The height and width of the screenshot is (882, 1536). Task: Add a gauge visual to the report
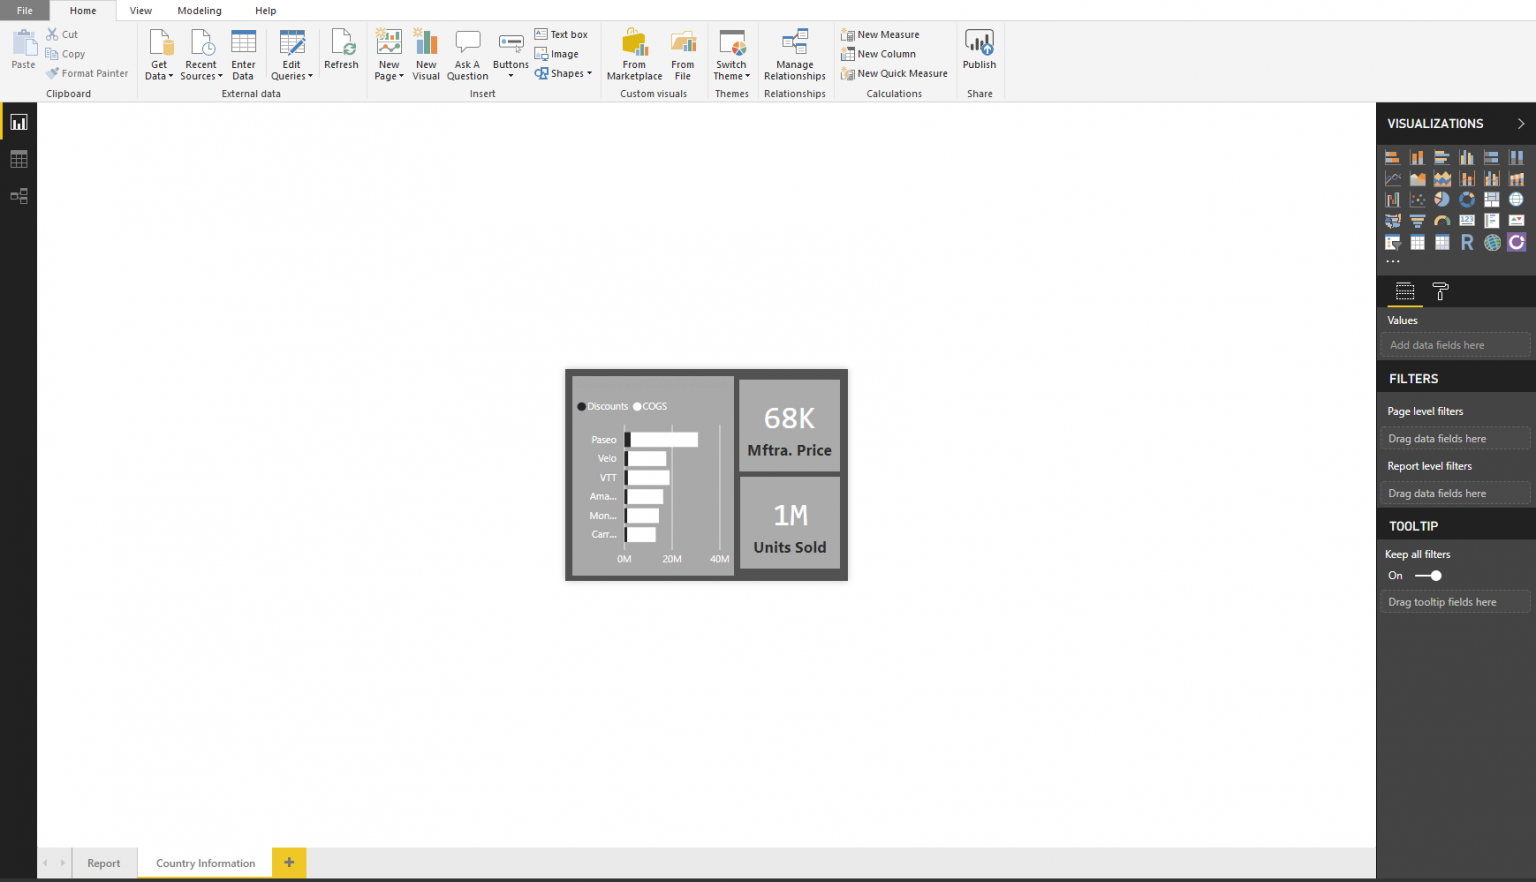pyautogui.click(x=1442, y=220)
